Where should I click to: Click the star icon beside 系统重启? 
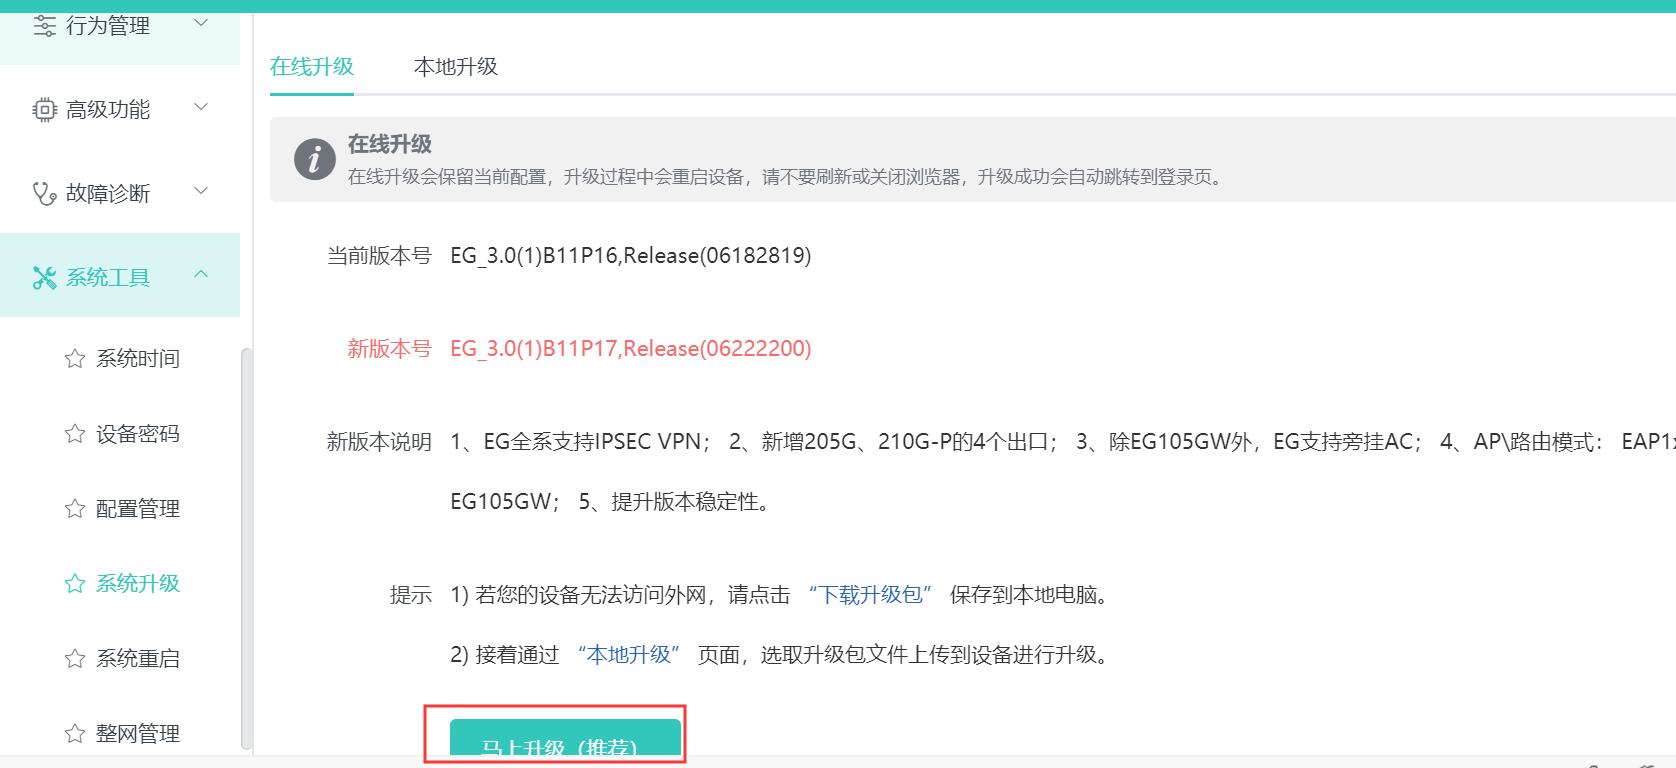click(x=75, y=658)
